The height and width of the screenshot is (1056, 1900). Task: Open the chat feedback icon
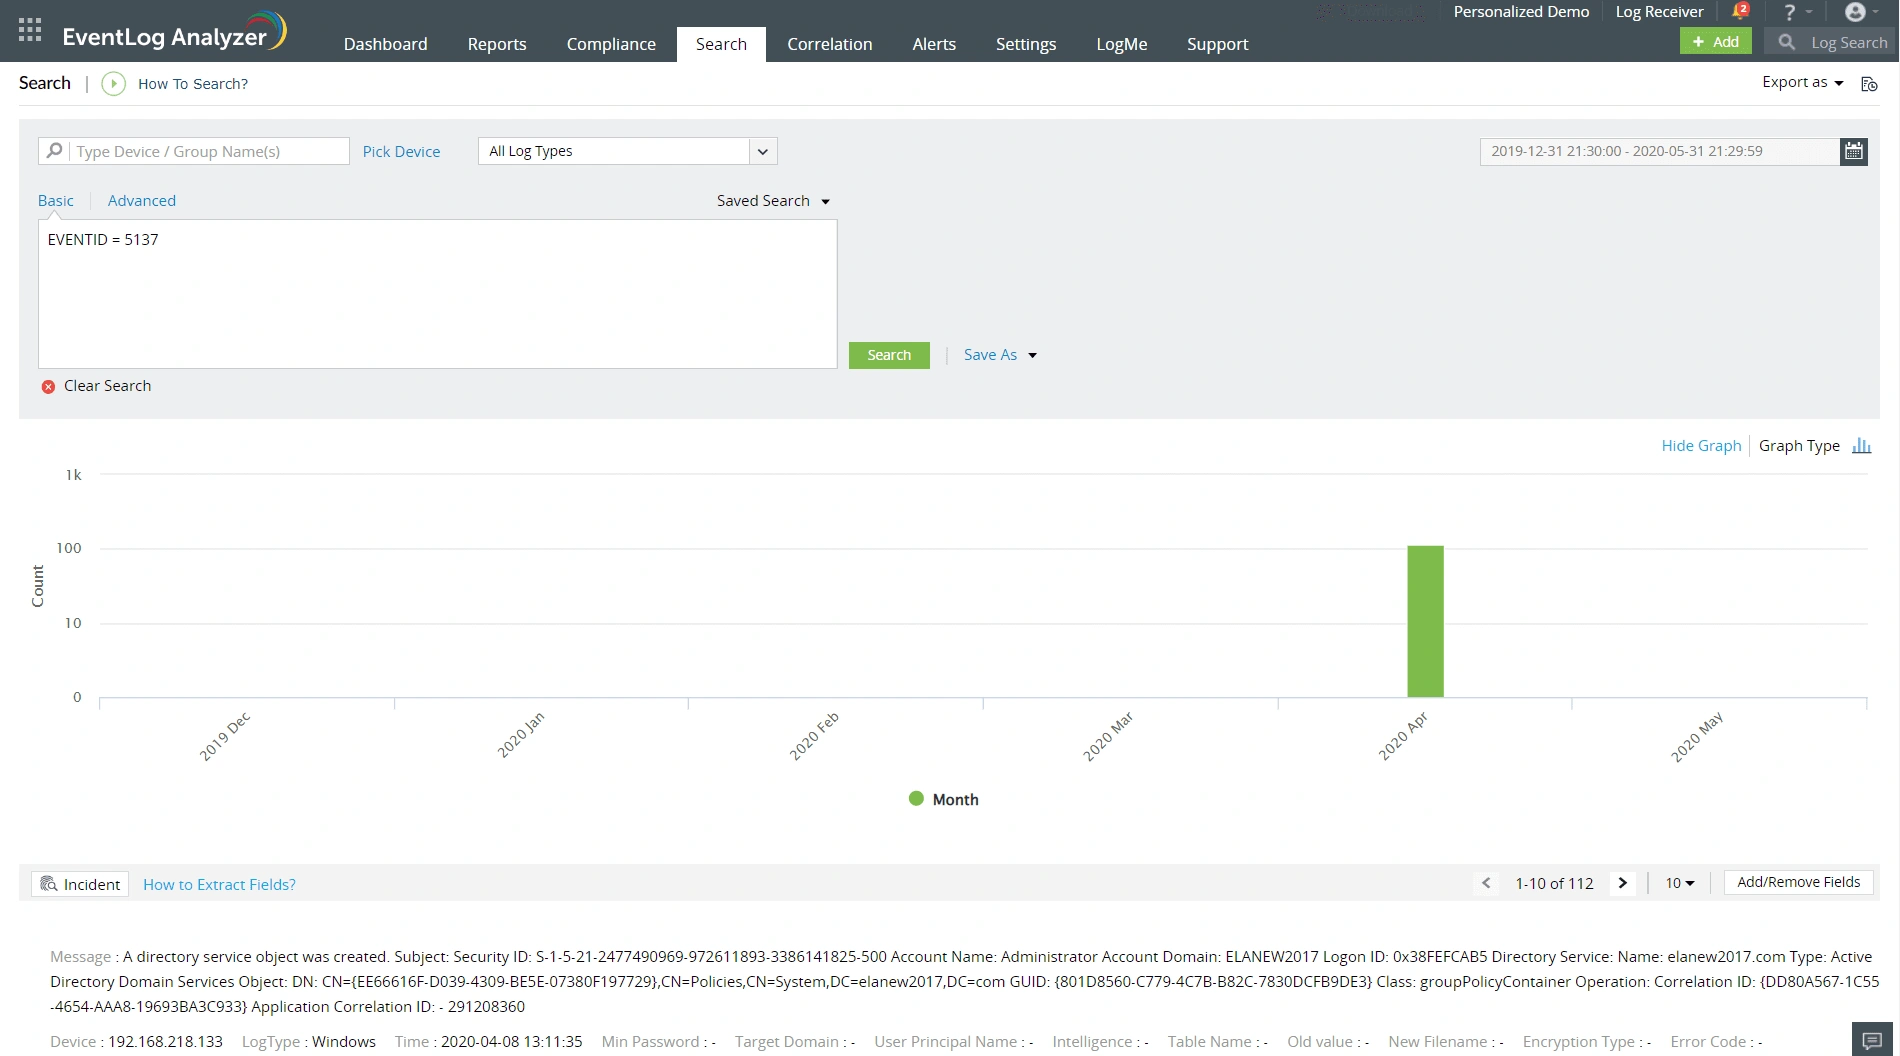pos(1872,1040)
